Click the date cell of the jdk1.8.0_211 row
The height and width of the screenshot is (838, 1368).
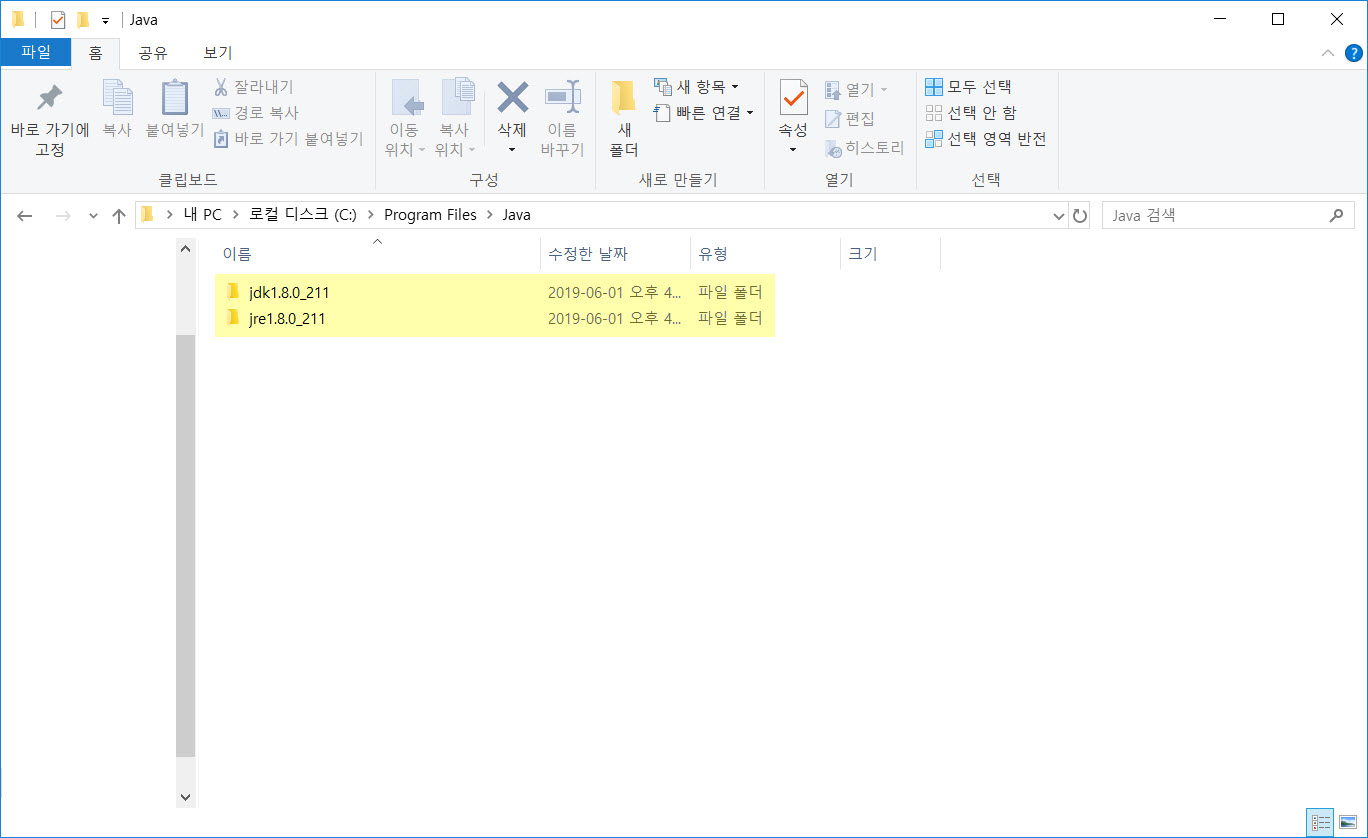coord(615,292)
